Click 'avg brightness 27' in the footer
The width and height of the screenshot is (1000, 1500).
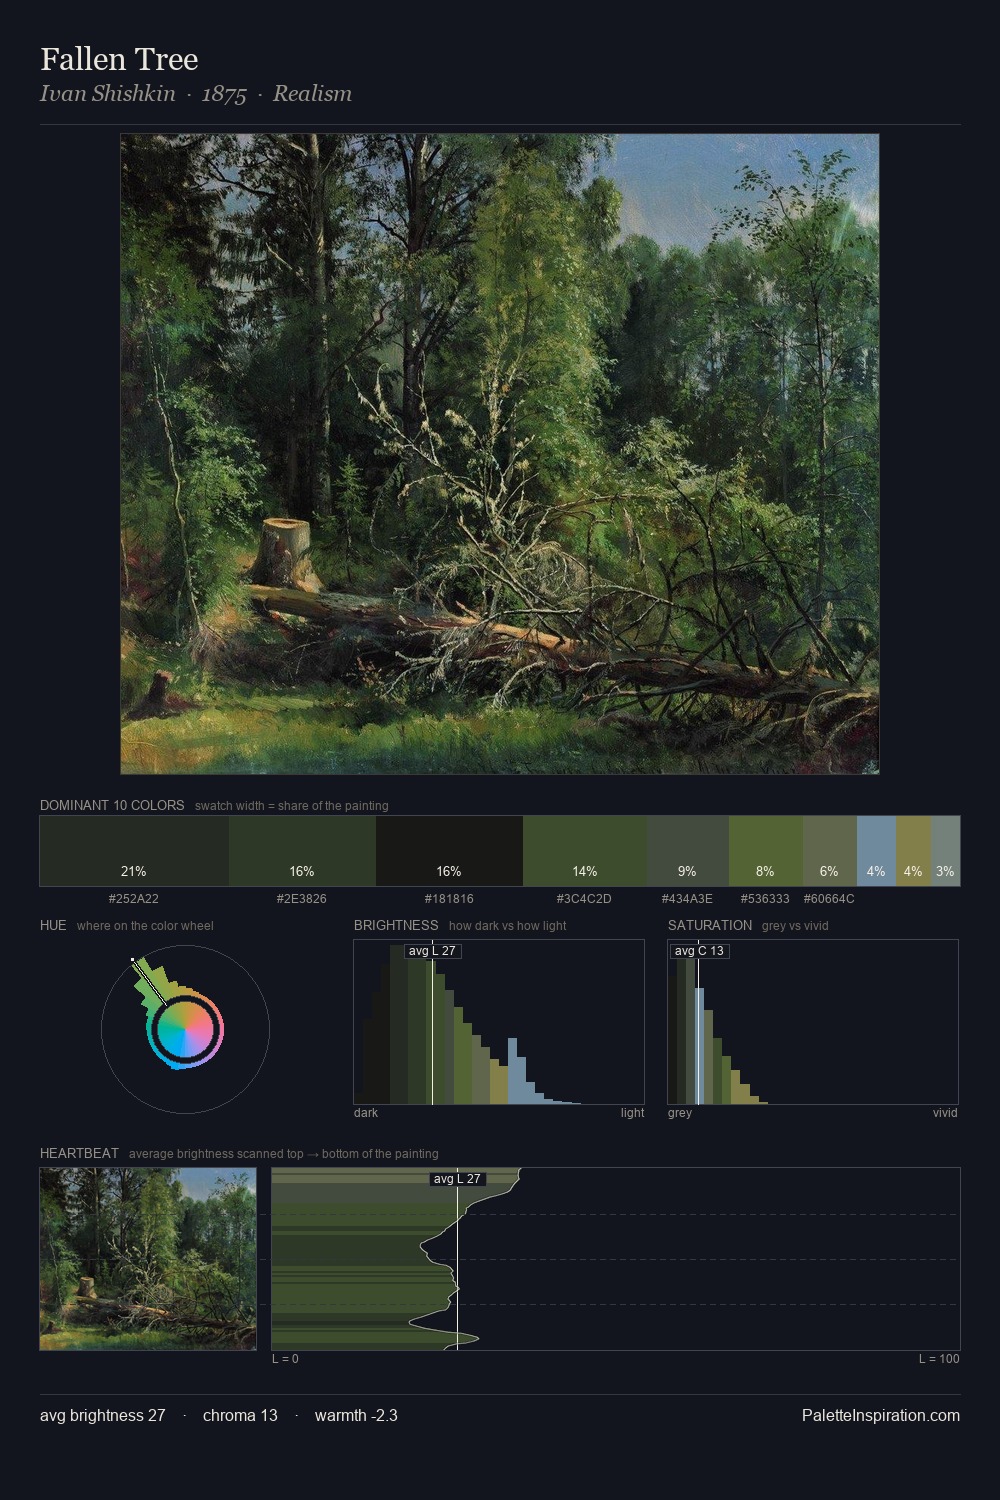tap(103, 1415)
